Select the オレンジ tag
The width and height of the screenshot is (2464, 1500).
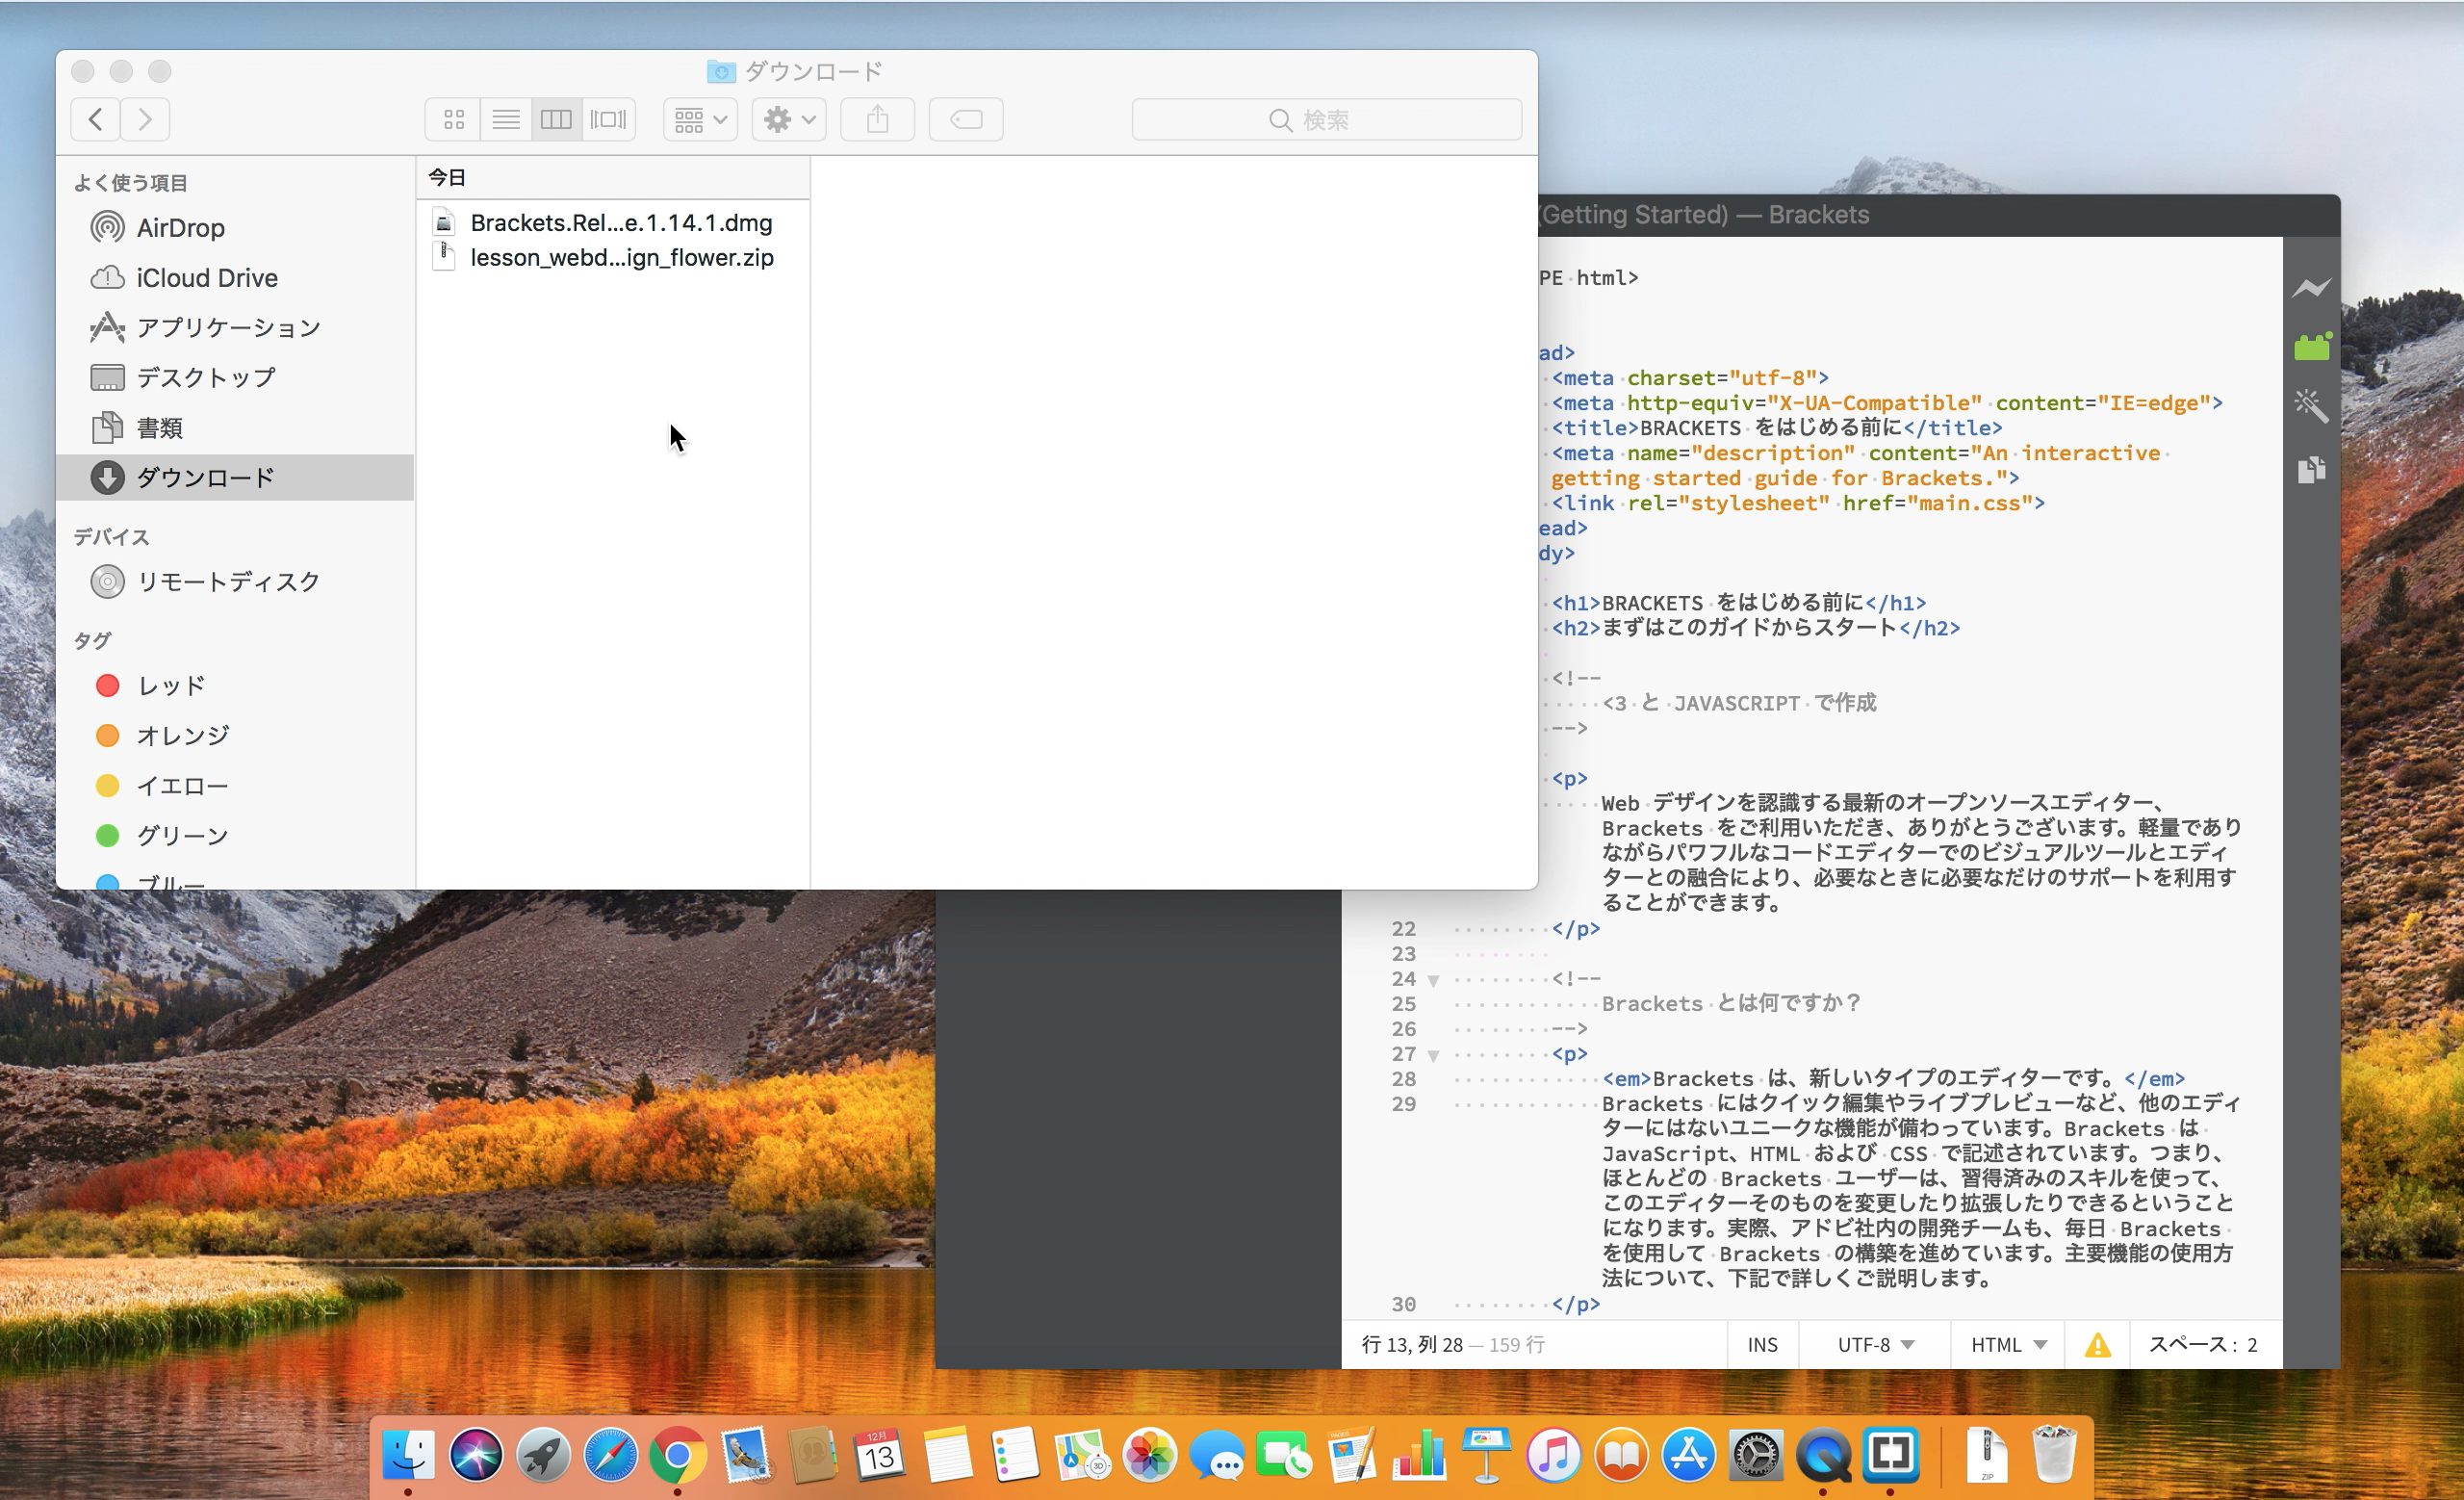coord(236,735)
